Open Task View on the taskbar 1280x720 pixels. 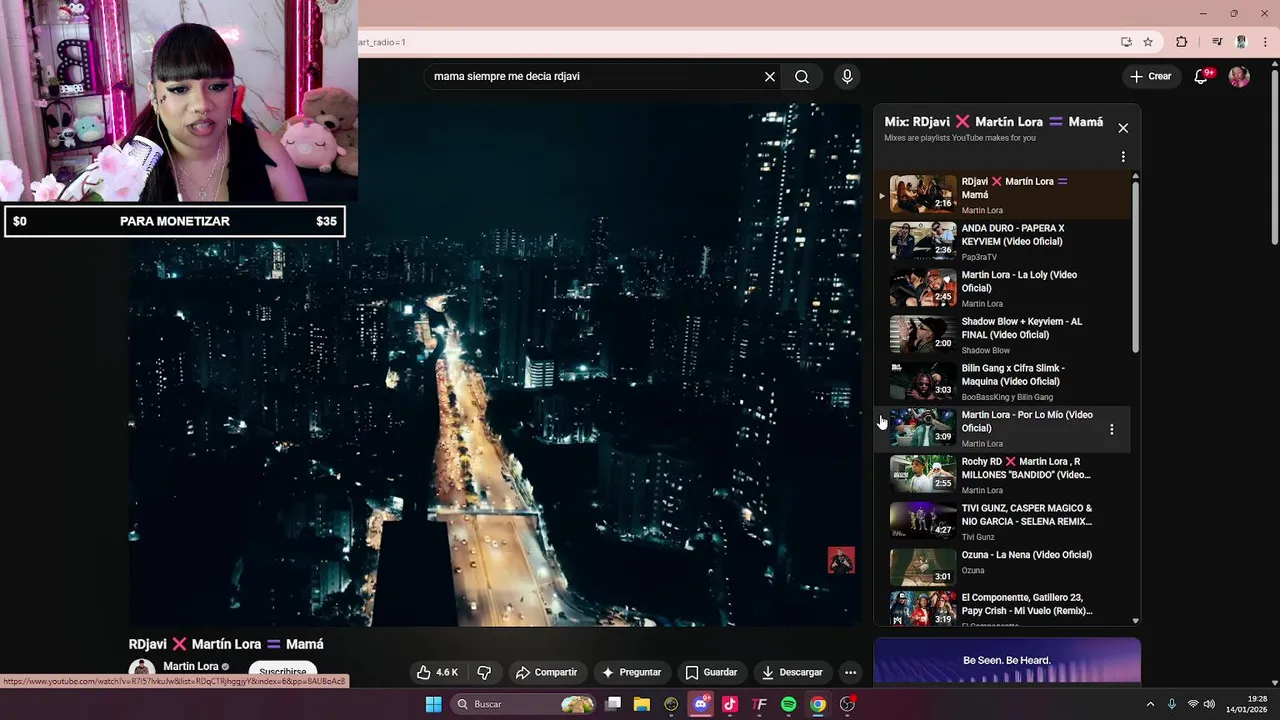(x=613, y=704)
